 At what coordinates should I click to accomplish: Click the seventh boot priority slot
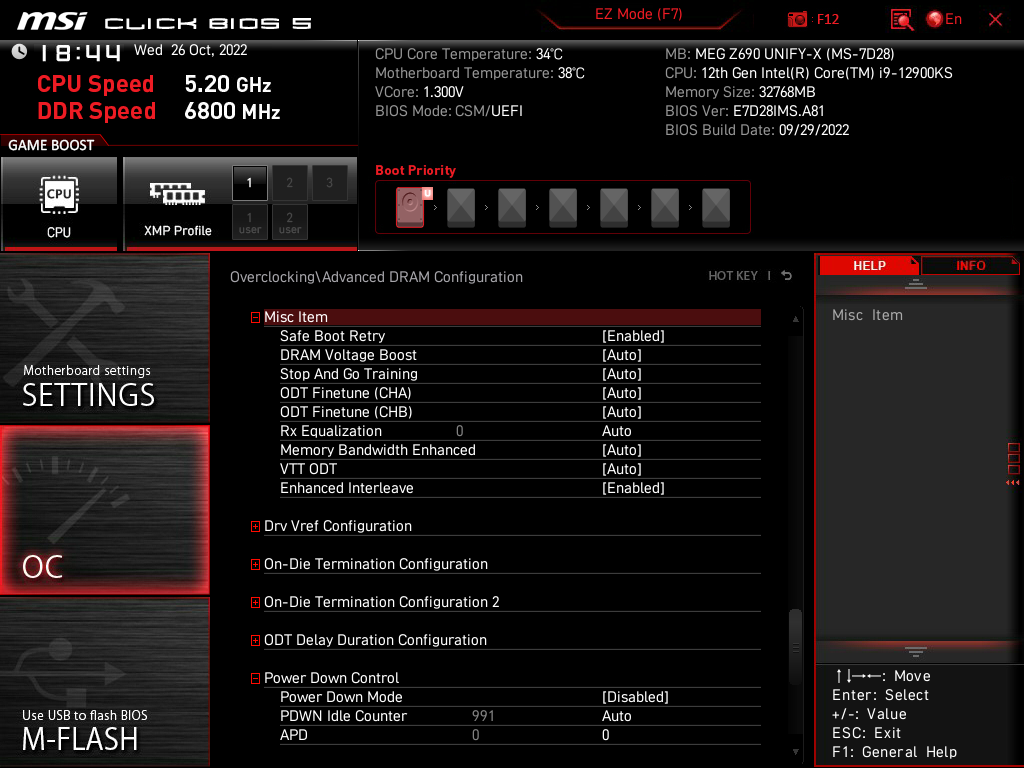(716, 208)
